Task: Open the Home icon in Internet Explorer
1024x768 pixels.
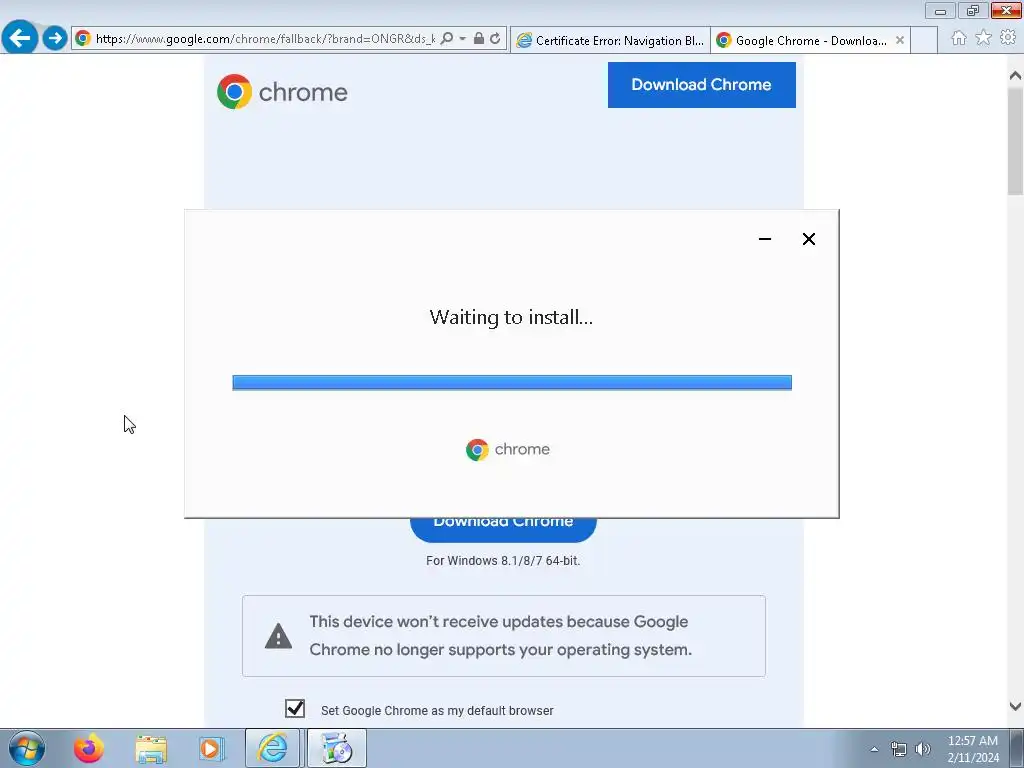Action: (959, 38)
